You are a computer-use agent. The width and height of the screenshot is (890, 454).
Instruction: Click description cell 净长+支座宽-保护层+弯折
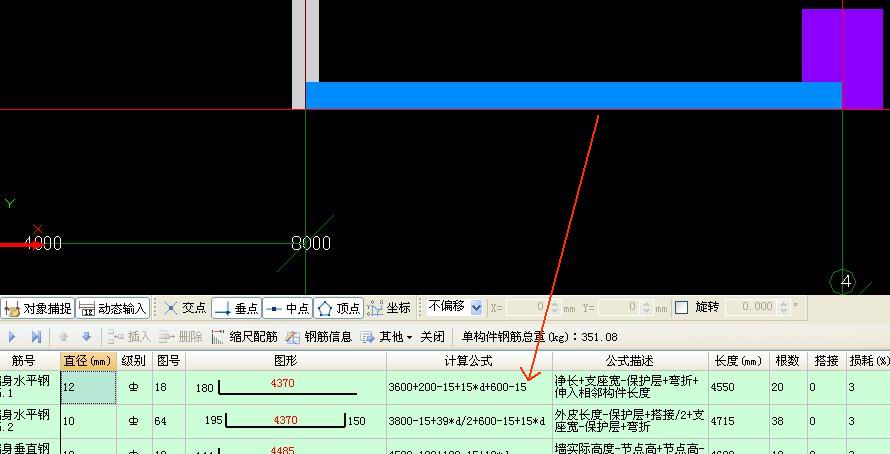(x=630, y=387)
